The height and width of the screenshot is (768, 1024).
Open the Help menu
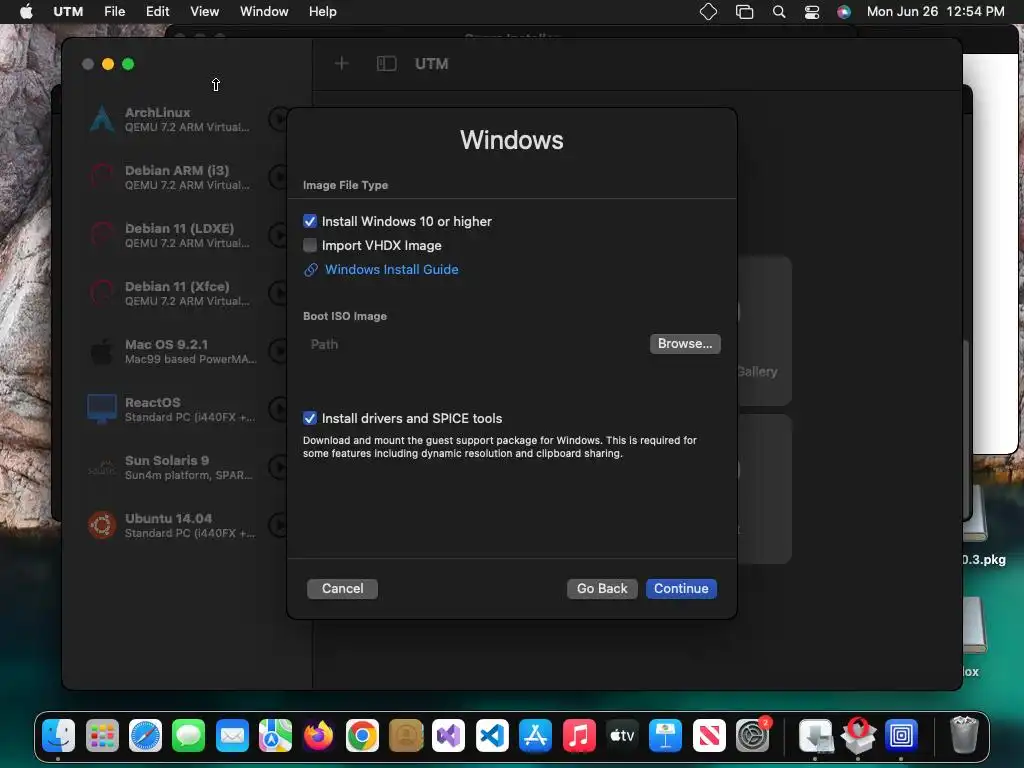click(x=323, y=12)
